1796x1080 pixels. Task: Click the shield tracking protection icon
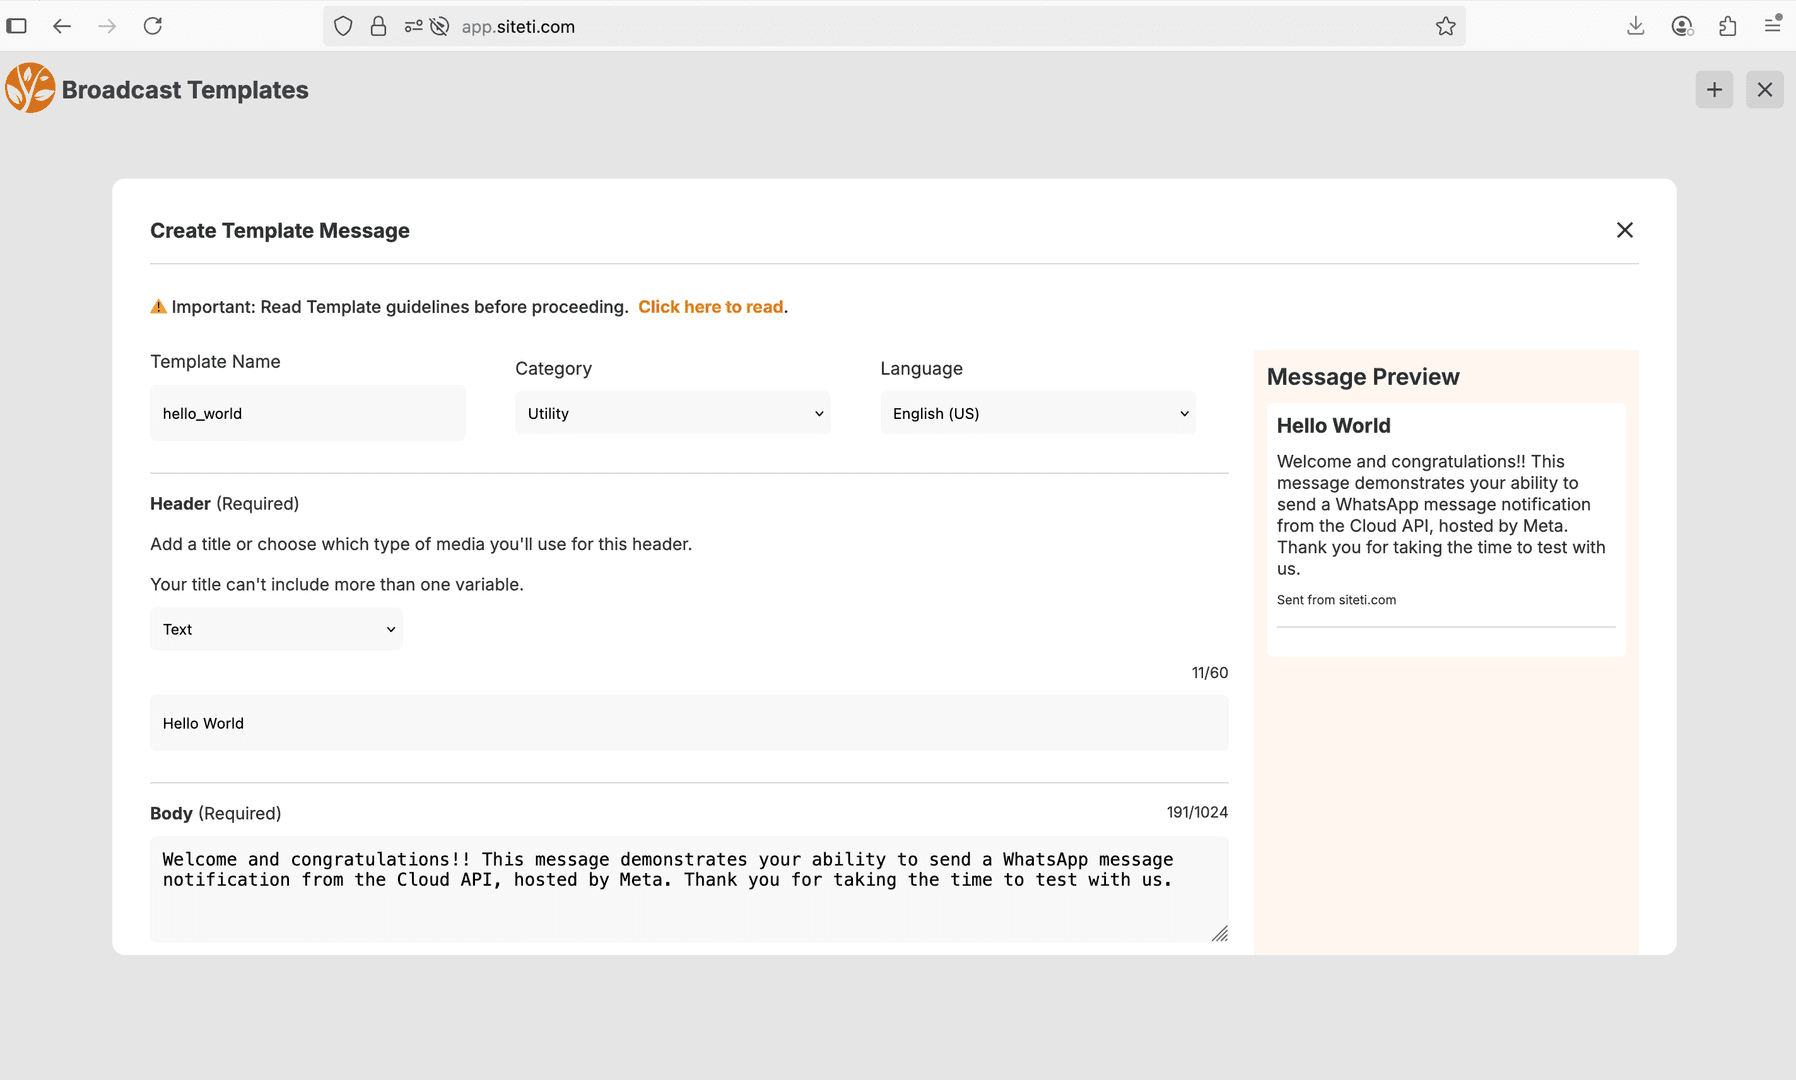343,26
